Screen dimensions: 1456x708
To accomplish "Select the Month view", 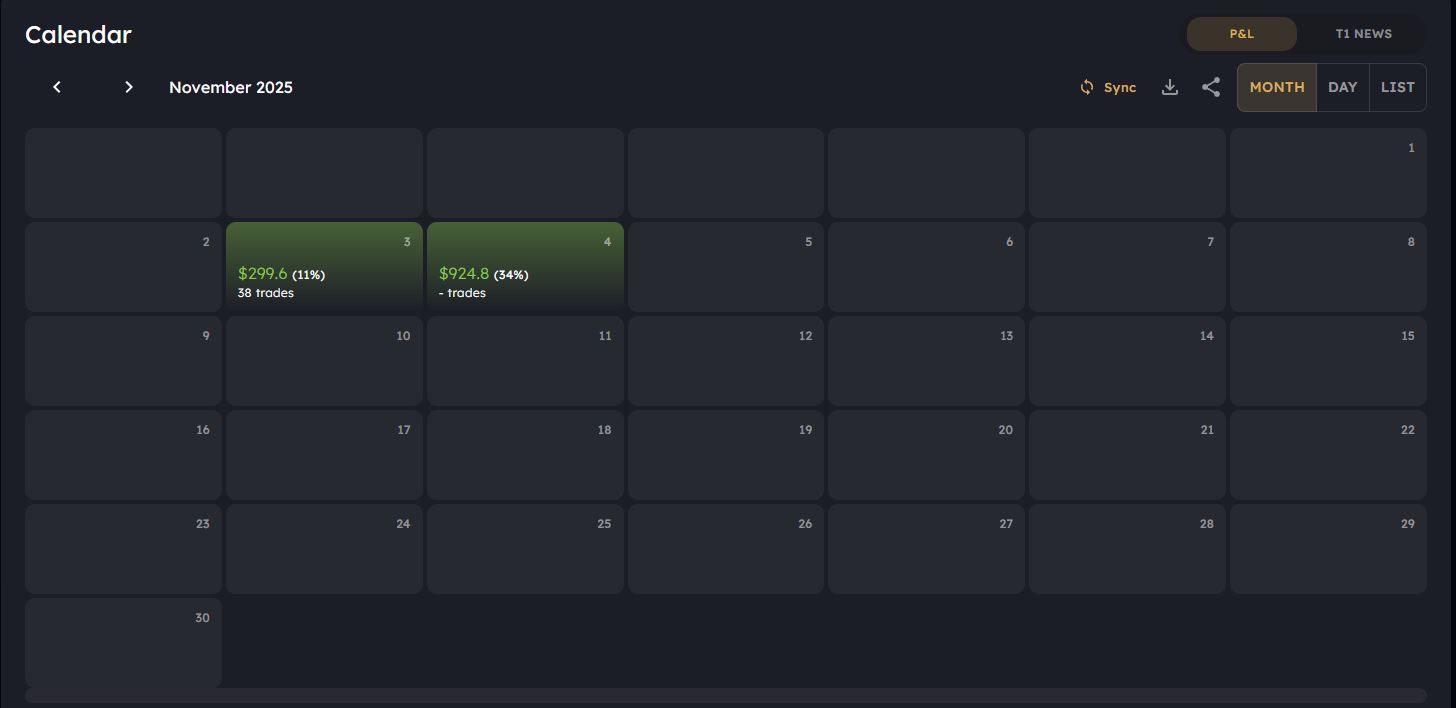I will click(1277, 87).
